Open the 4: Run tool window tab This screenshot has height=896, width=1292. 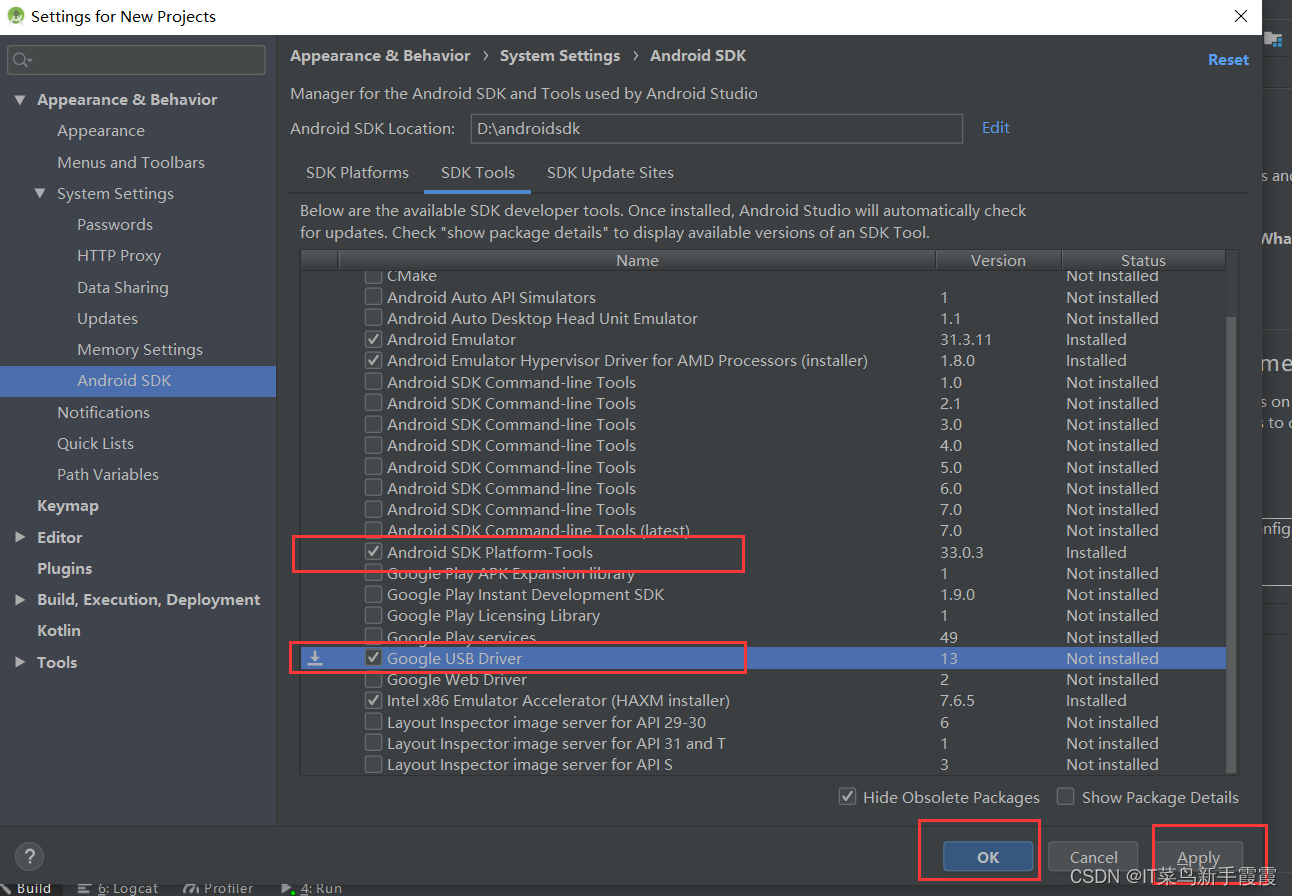[312, 888]
